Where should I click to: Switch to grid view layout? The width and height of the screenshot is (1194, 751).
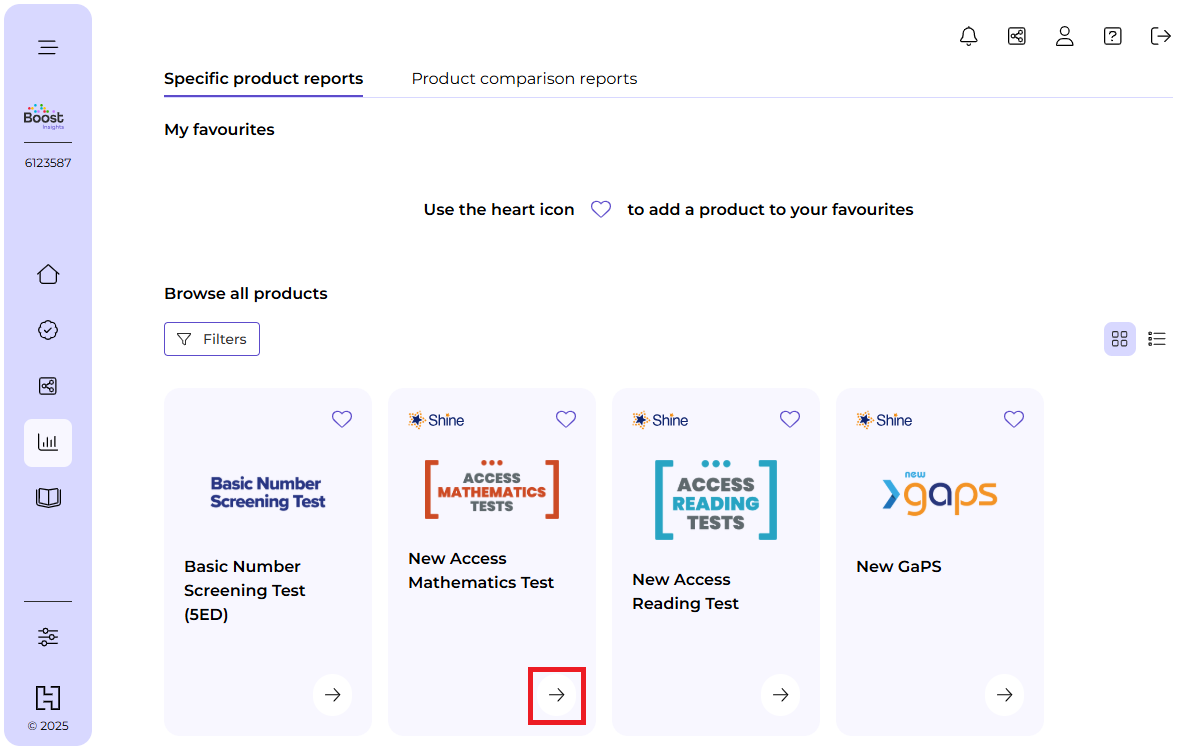tap(1119, 339)
